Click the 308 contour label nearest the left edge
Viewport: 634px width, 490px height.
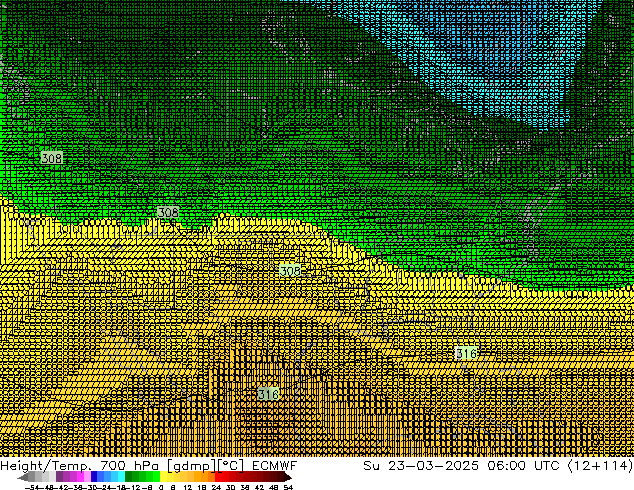[x=52, y=158]
